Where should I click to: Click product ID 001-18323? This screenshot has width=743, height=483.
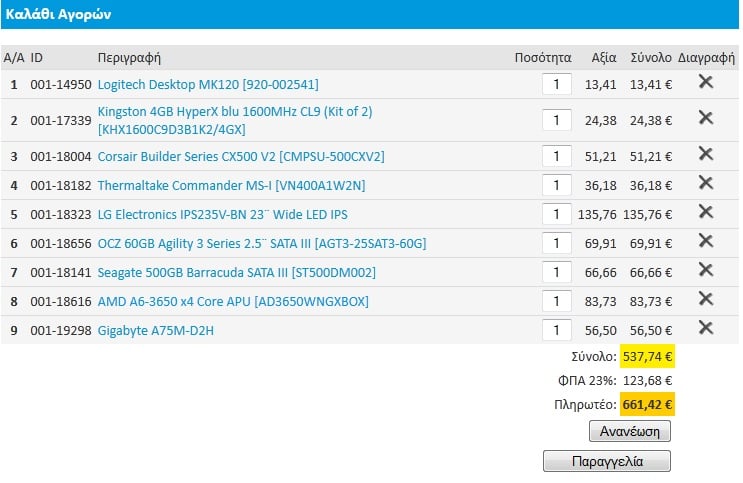[61, 214]
